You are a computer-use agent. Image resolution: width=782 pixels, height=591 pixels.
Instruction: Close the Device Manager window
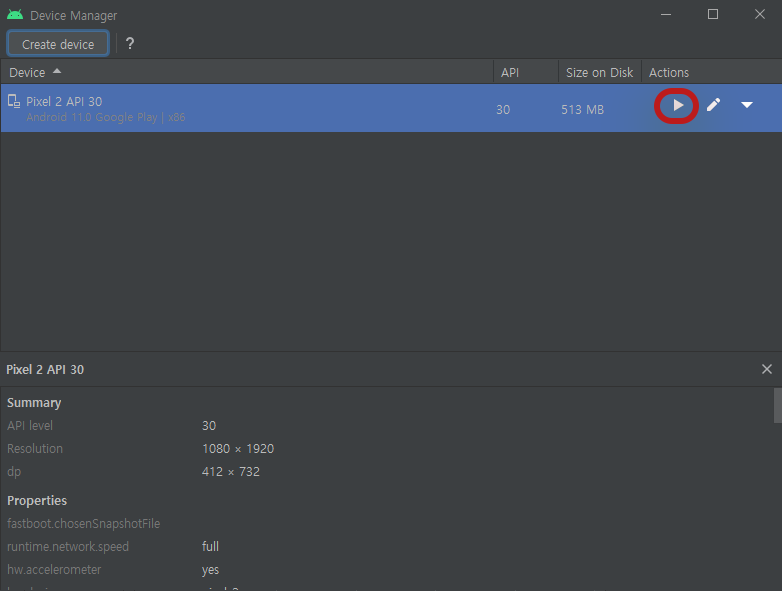click(x=760, y=14)
